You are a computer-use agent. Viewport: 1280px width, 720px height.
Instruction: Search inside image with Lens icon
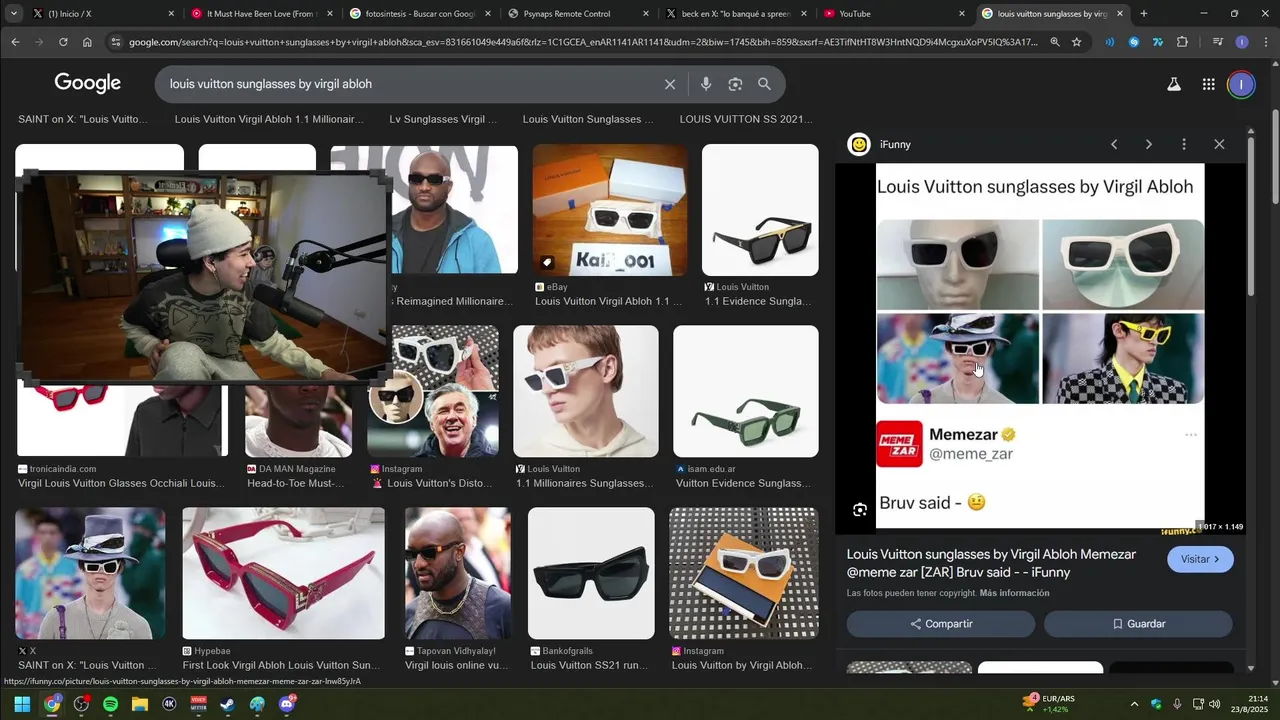[860, 510]
